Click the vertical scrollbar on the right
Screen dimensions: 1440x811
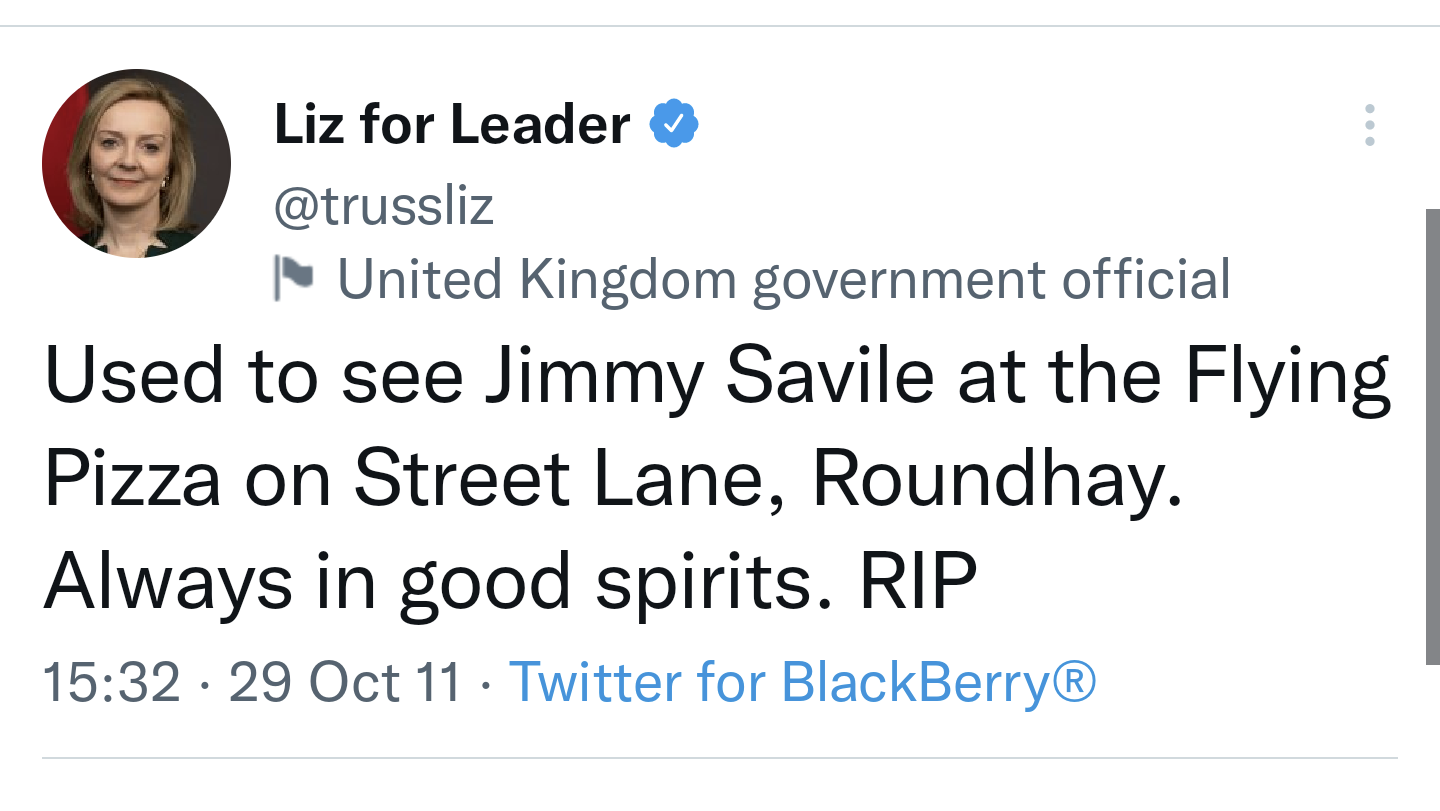point(1431,437)
